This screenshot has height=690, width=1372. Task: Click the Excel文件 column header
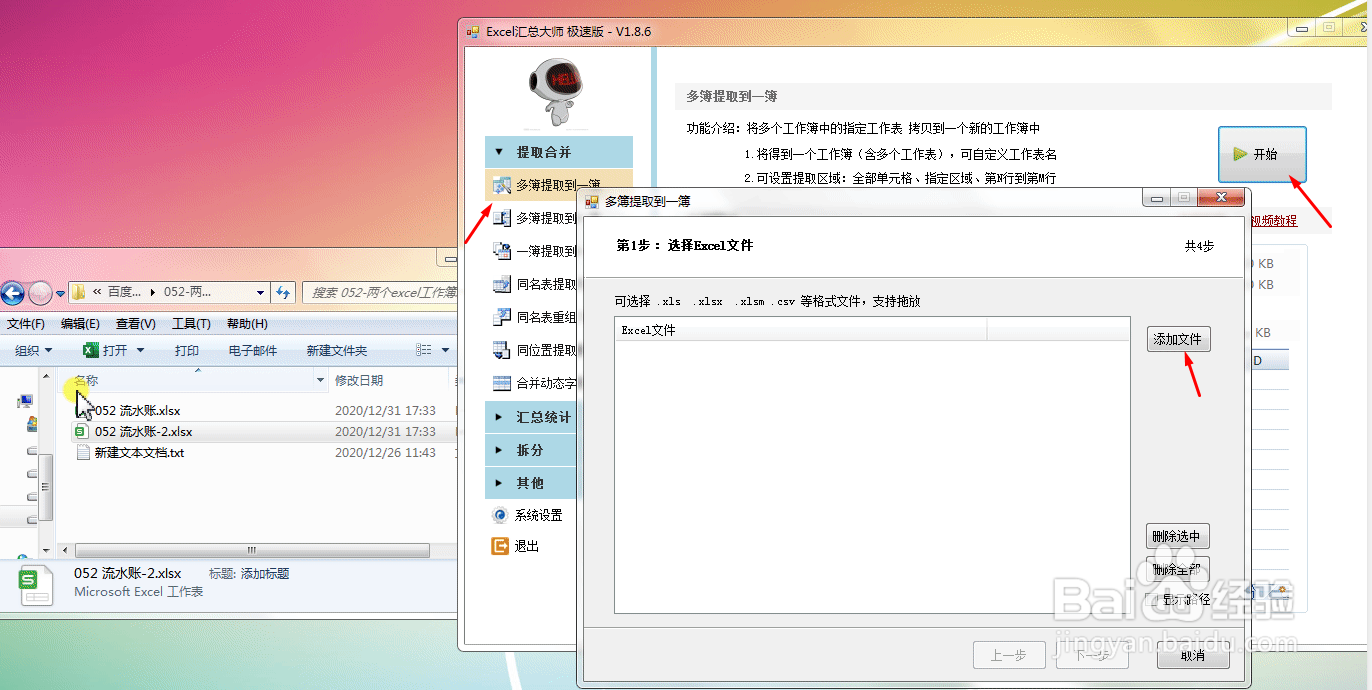801,329
